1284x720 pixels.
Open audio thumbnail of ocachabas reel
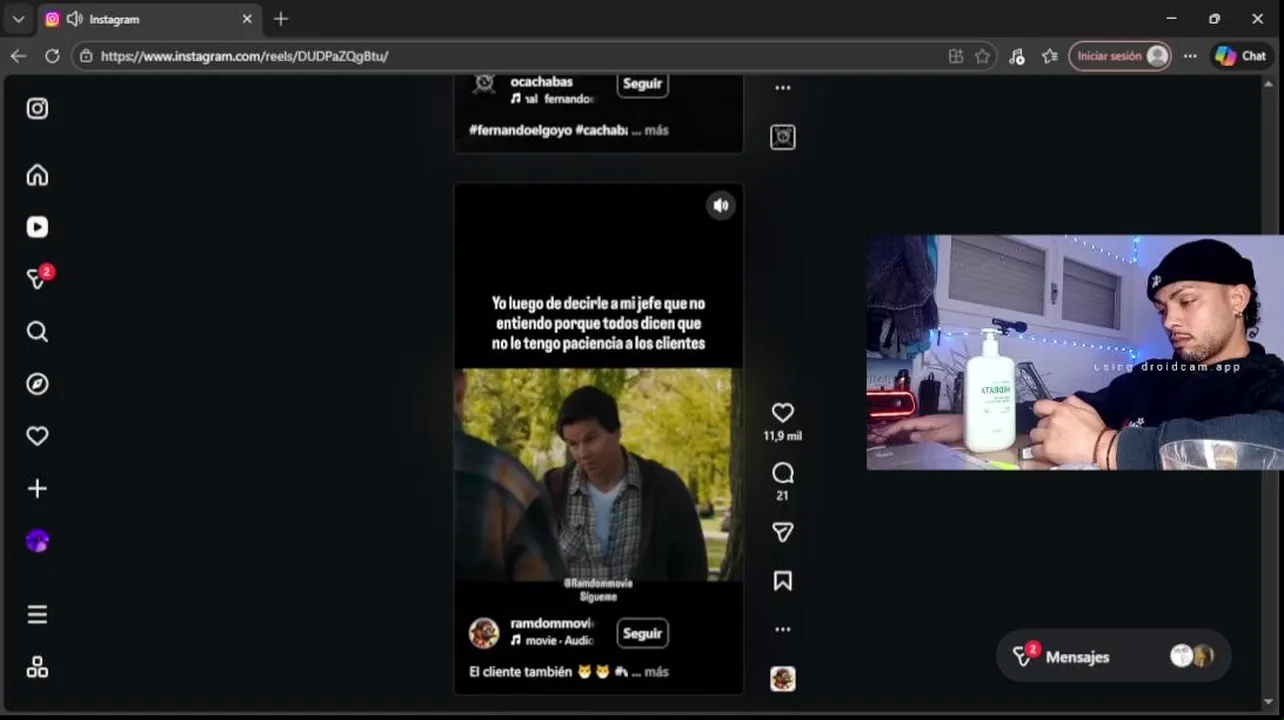pos(783,137)
